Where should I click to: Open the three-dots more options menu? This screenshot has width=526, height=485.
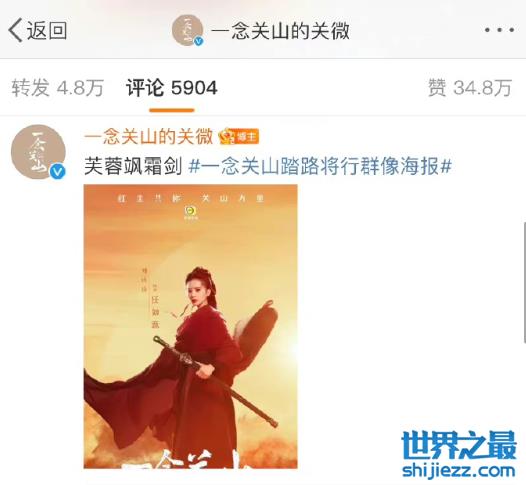click(x=499, y=30)
